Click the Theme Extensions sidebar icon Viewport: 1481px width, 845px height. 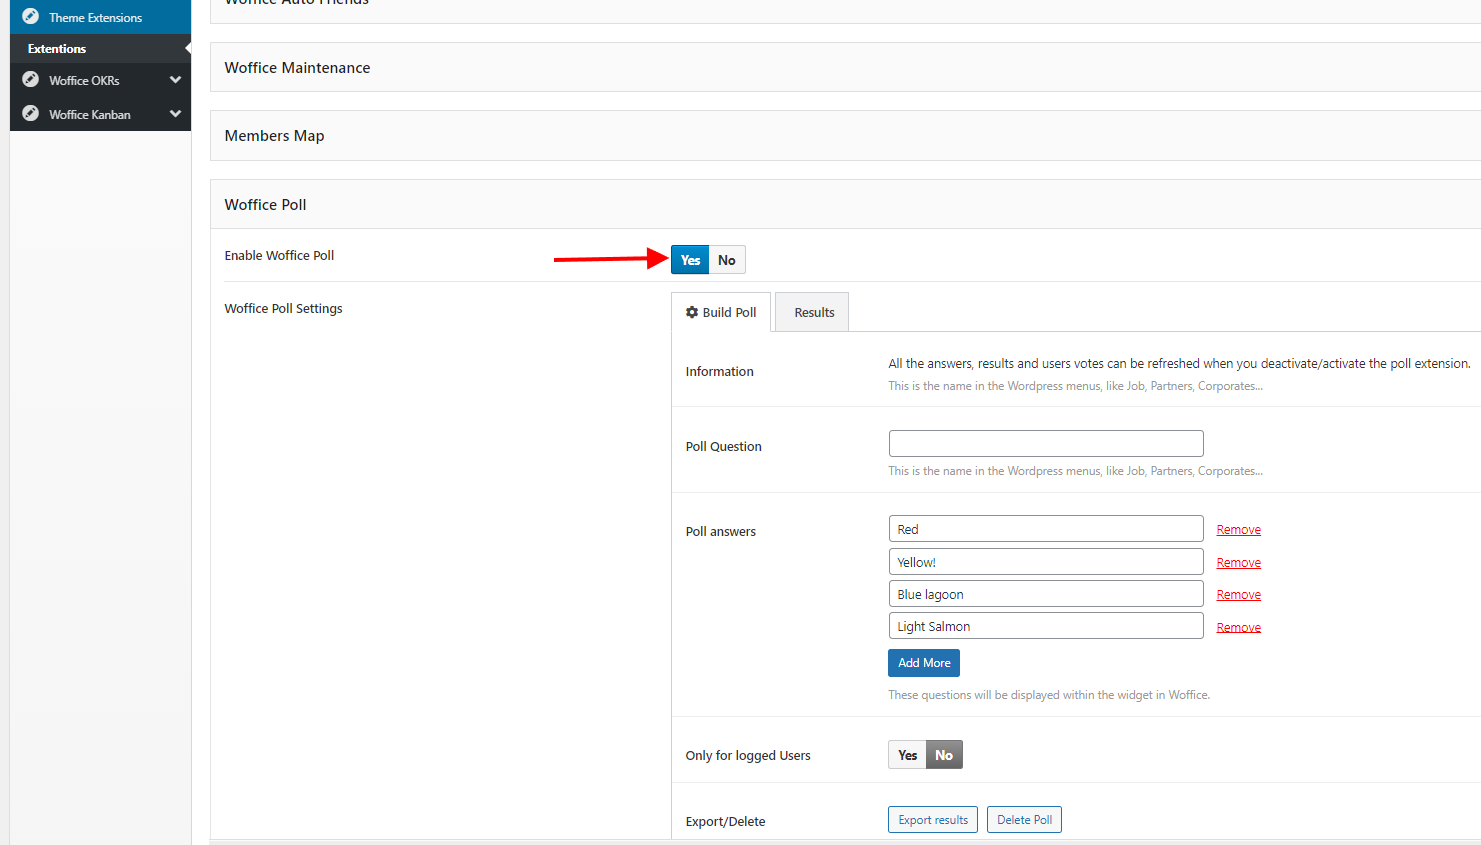(31, 17)
